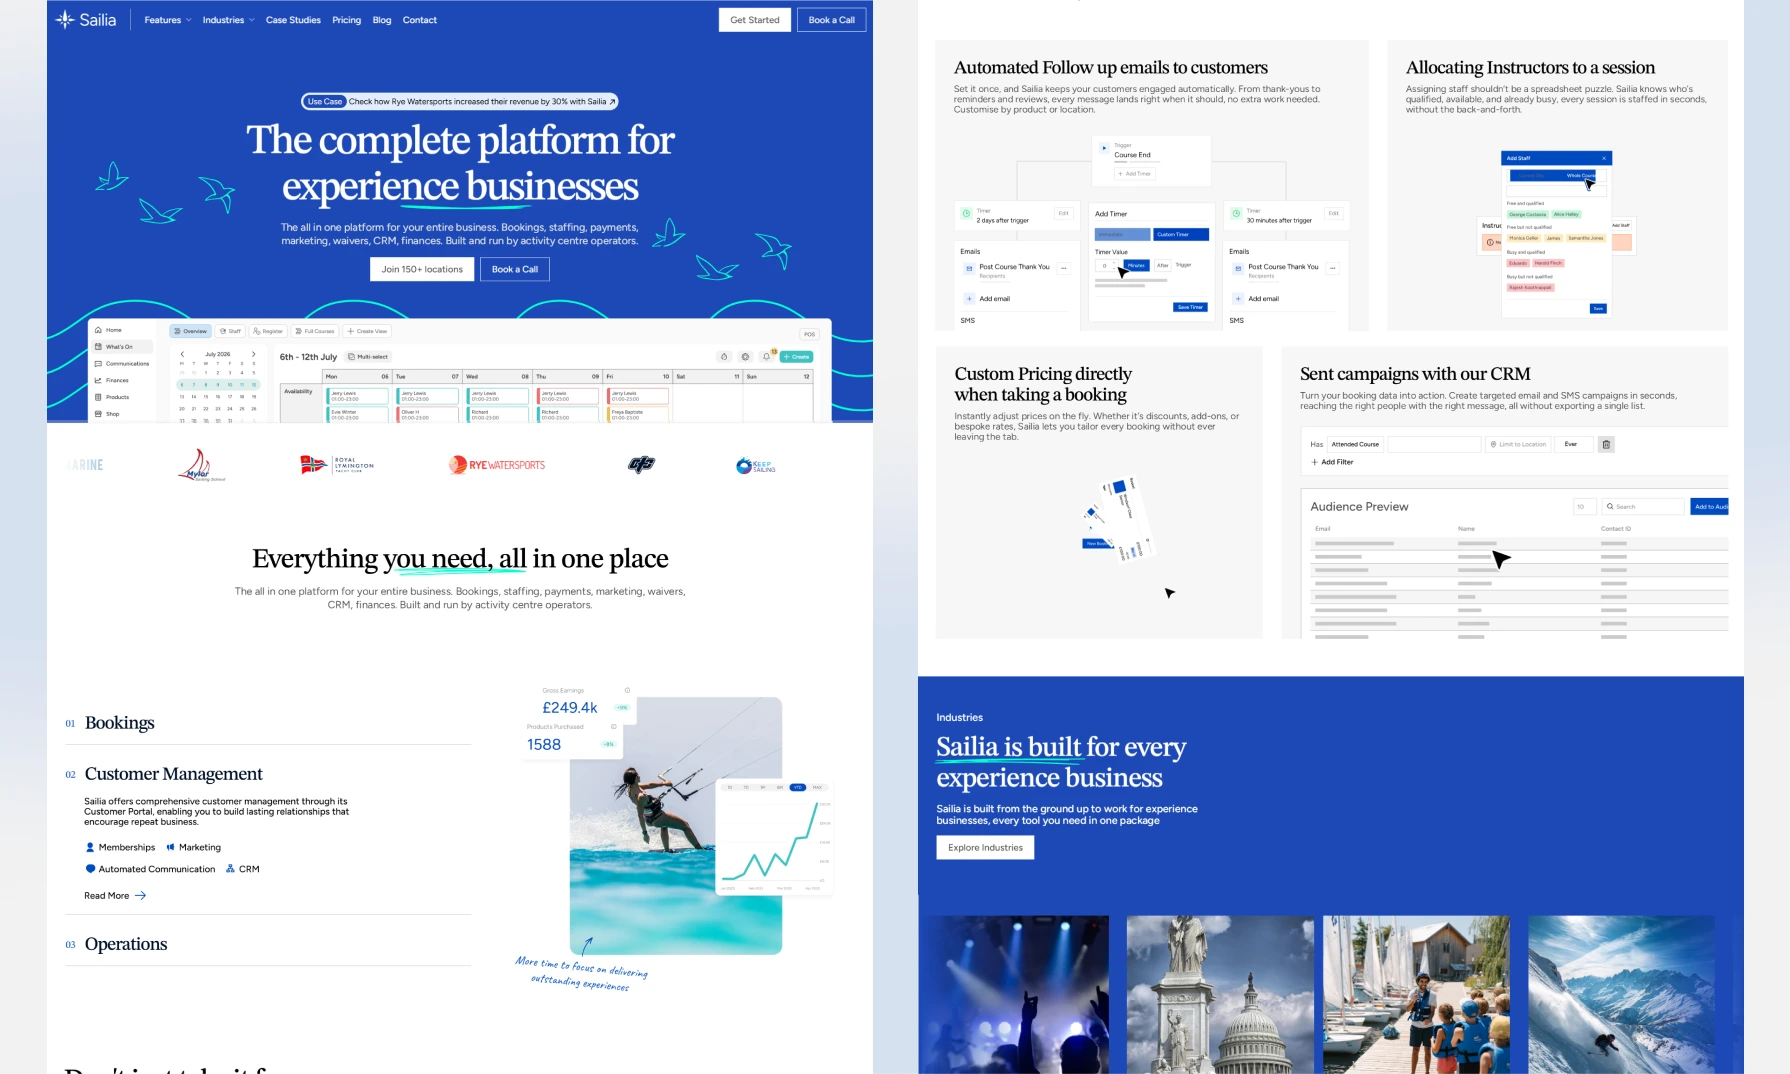The width and height of the screenshot is (1790, 1074).
Task: Switch the Timer Value unit to Minutes
Action: [x=1137, y=266]
